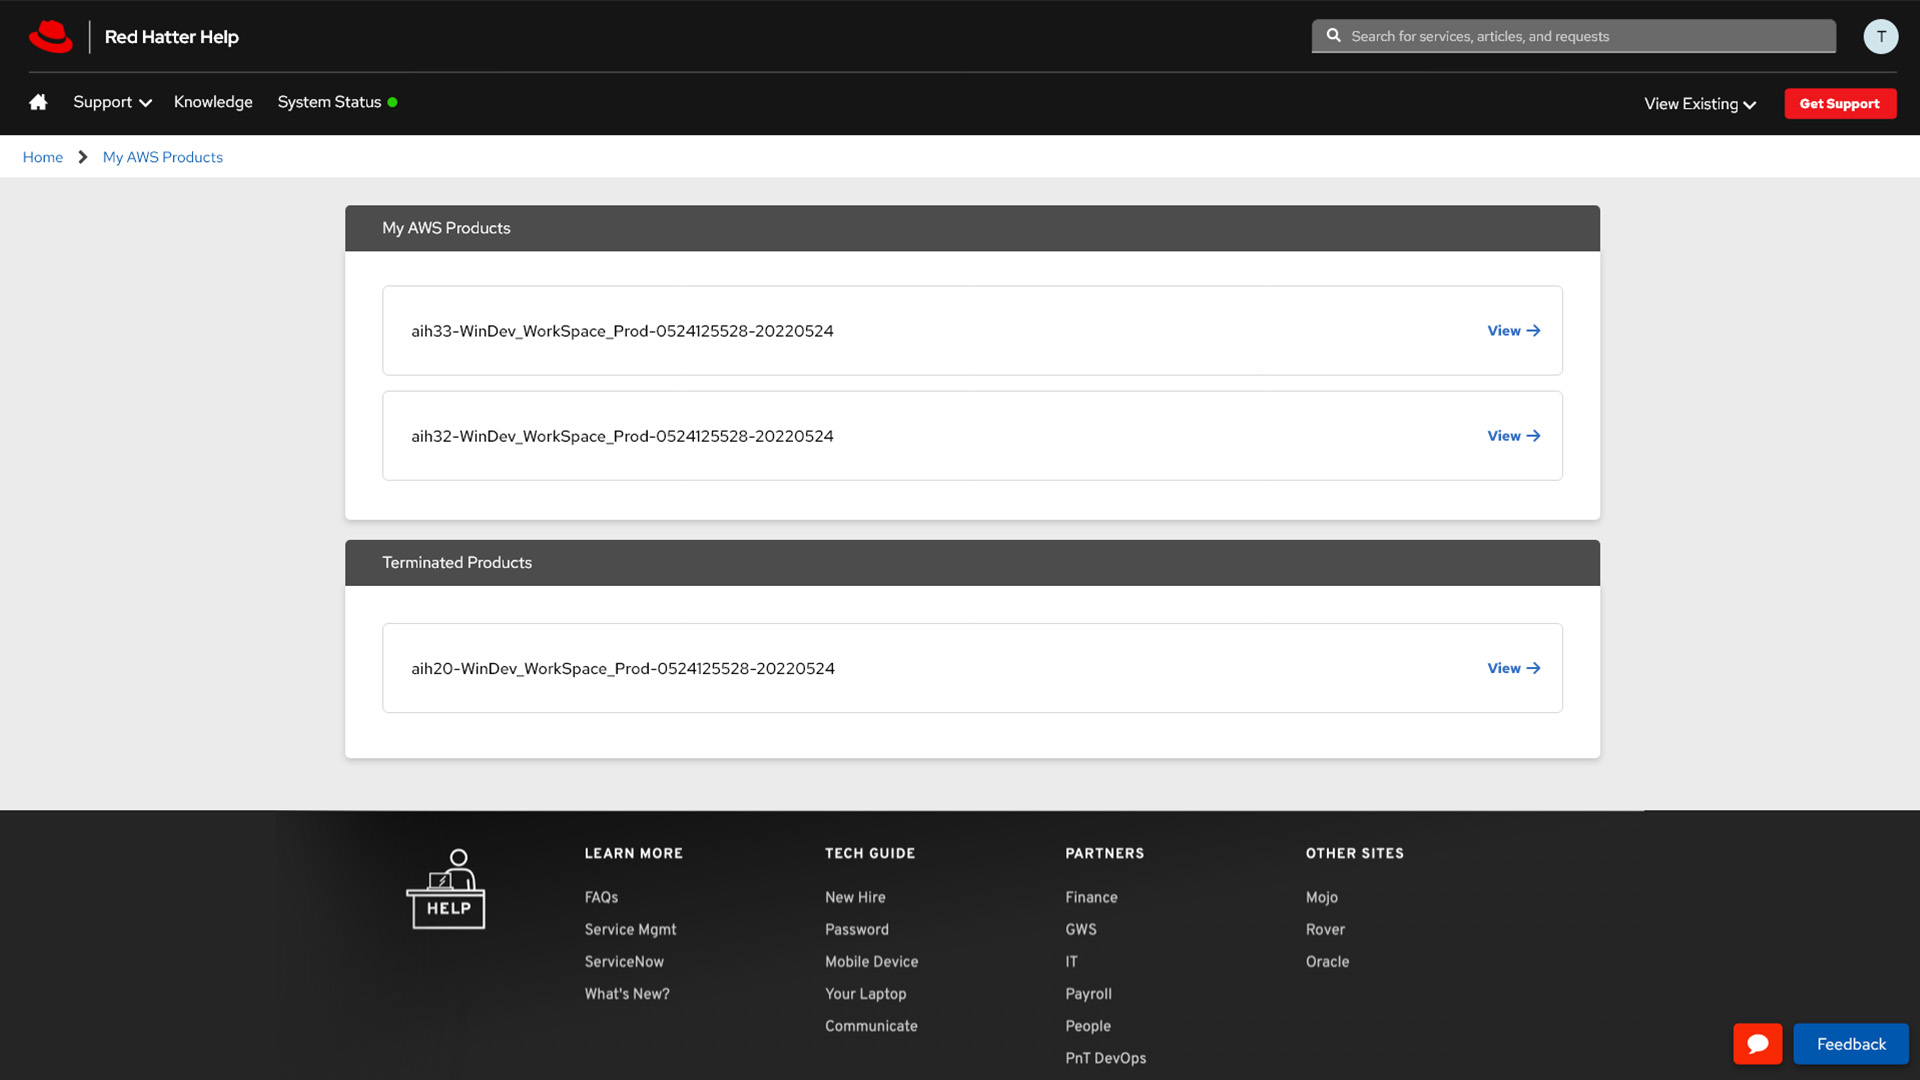The height and width of the screenshot is (1080, 1920).
Task: Expand the View Existing dropdown
Action: 1700,104
